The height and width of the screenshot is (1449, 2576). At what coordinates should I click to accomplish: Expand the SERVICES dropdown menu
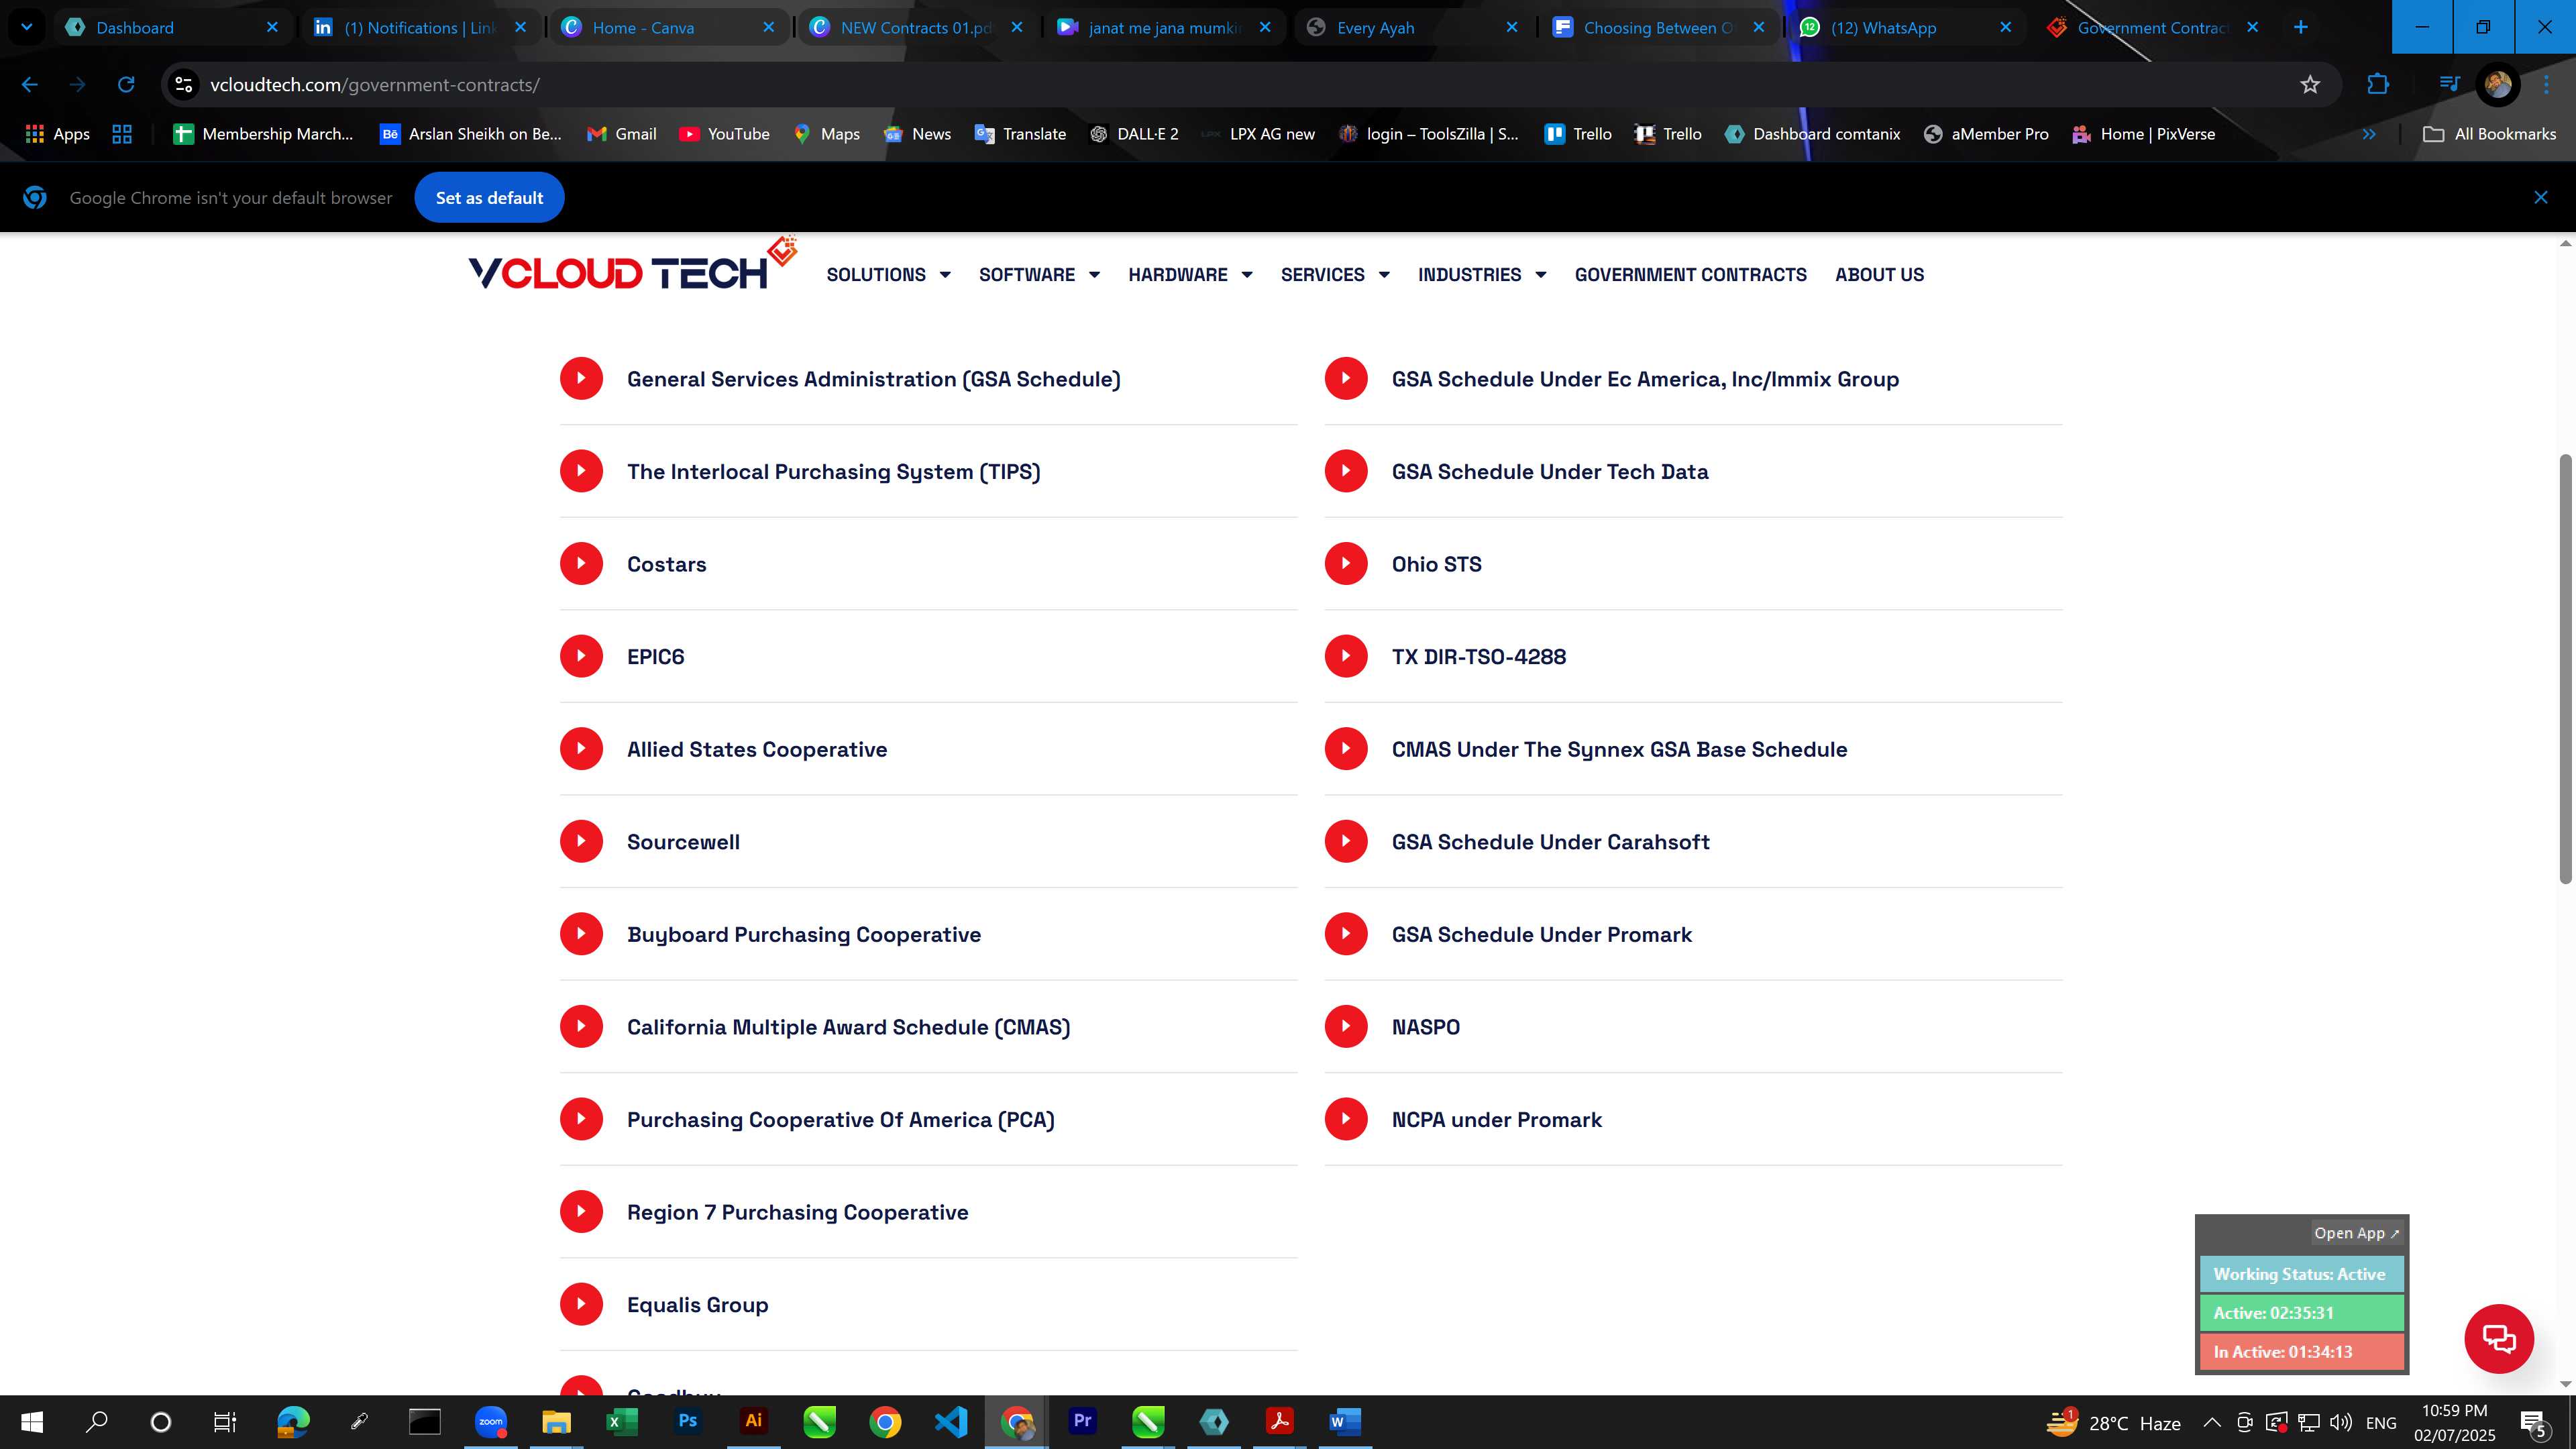click(1335, 275)
